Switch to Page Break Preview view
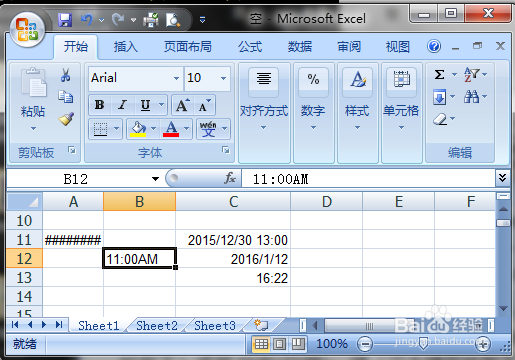 coord(298,344)
